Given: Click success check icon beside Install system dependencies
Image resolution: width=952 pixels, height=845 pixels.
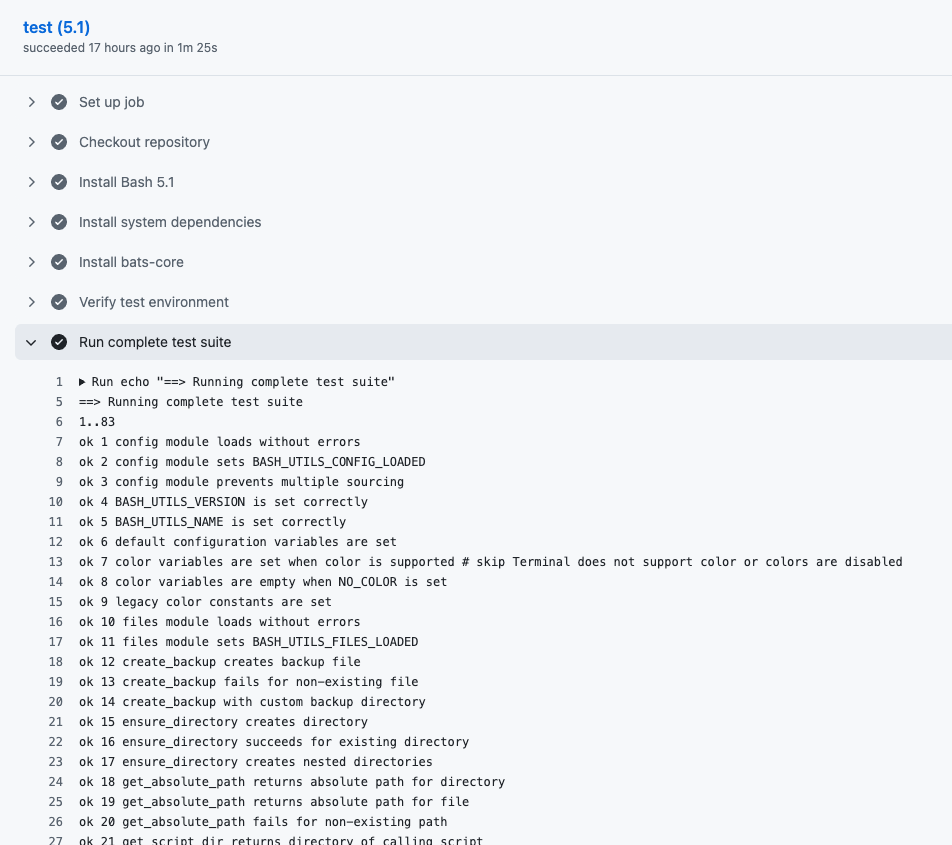Looking at the screenshot, I should pos(59,222).
